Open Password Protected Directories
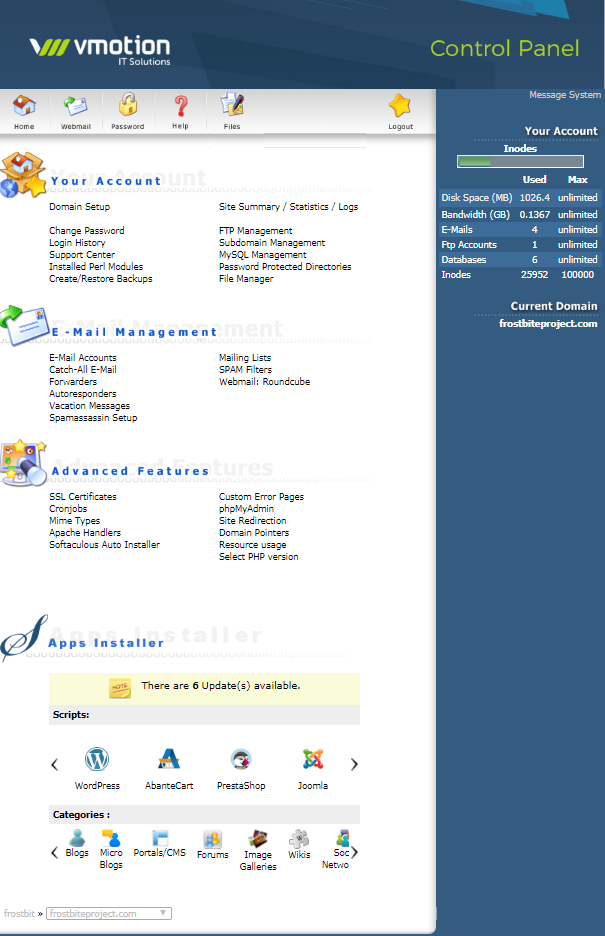This screenshot has width=605, height=936. tap(285, 267)
